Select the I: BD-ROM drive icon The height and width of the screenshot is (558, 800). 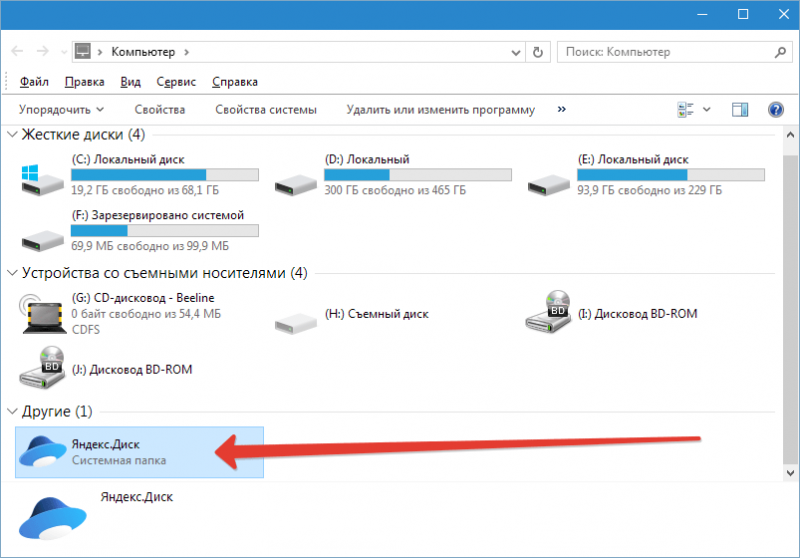(x=548, y=312)
